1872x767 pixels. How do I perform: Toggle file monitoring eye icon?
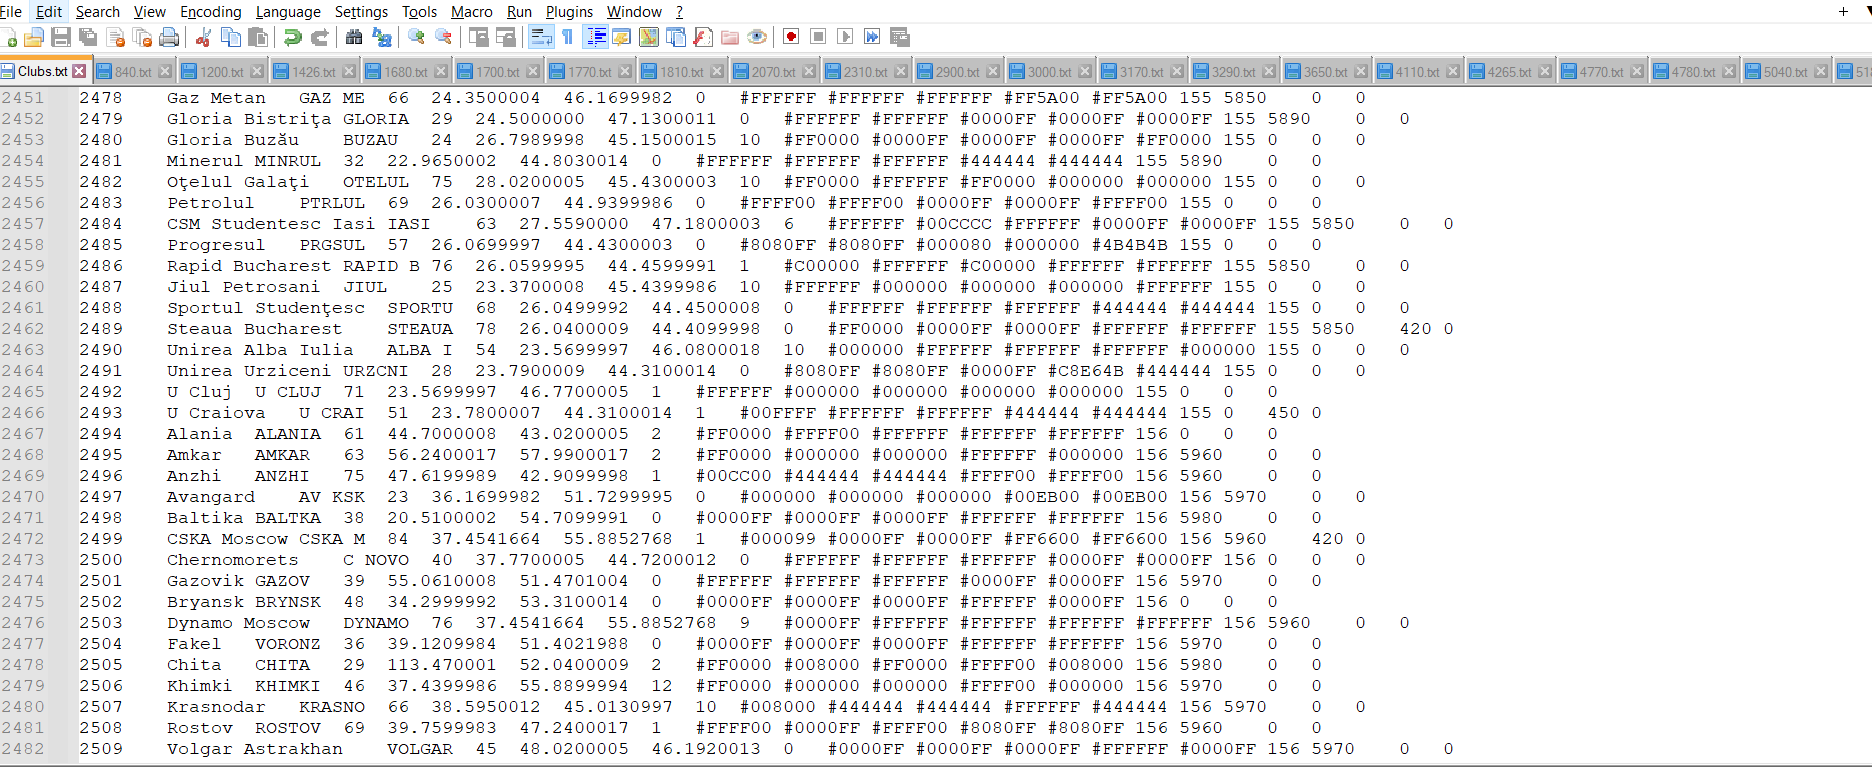pos(757,38)
